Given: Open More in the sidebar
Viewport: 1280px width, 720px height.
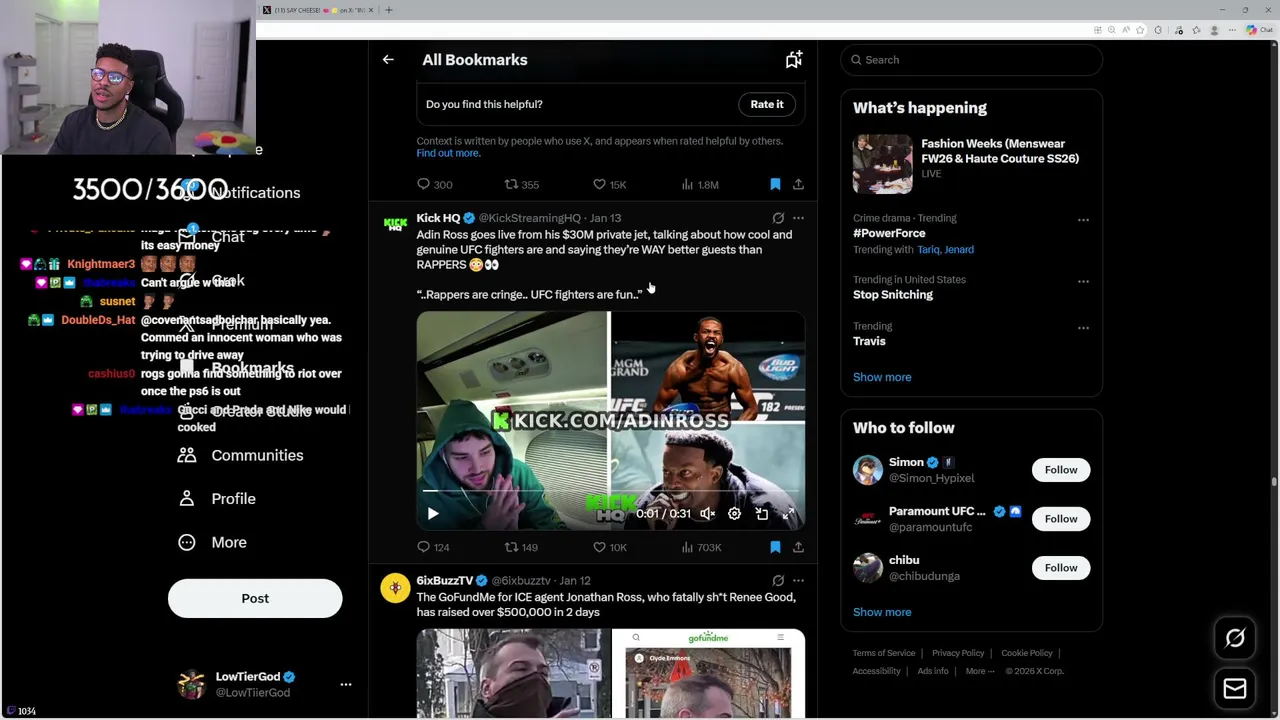Looking at the screenshot, I should click(x=212, y=542).
